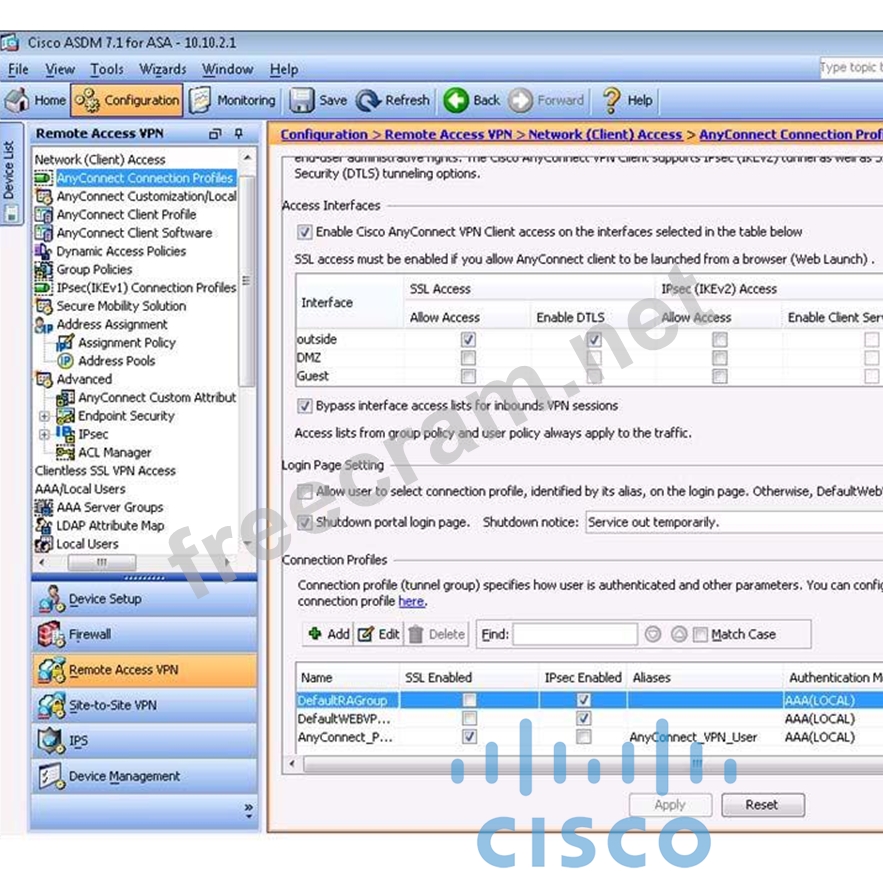
Task: Expand the hidden navigation buttons chevron
Action: click(248, 811)
